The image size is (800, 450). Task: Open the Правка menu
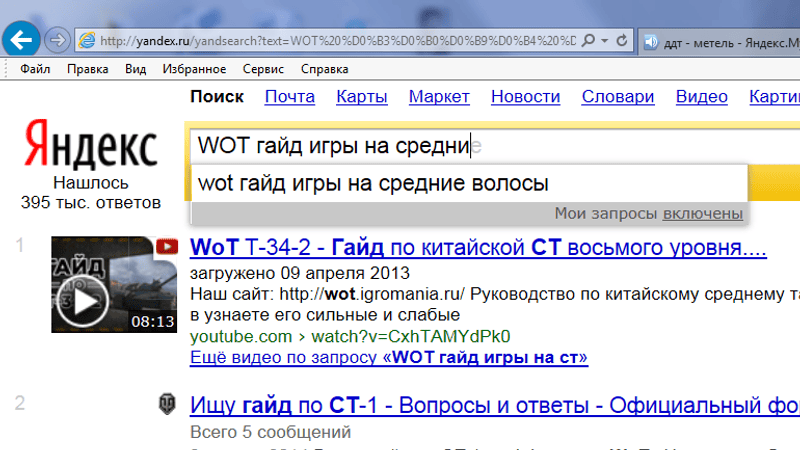pyautogui.click(x=88, y=69)
